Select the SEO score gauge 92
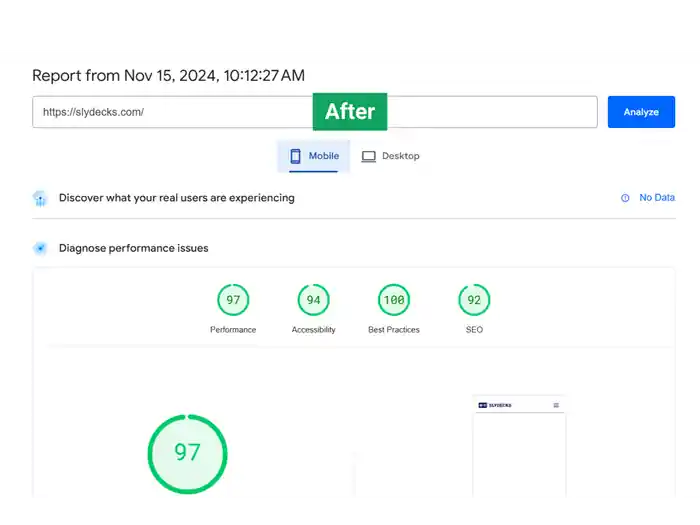Image resolution: width=700 pixels, height=525 pixels. pos(474,300)
